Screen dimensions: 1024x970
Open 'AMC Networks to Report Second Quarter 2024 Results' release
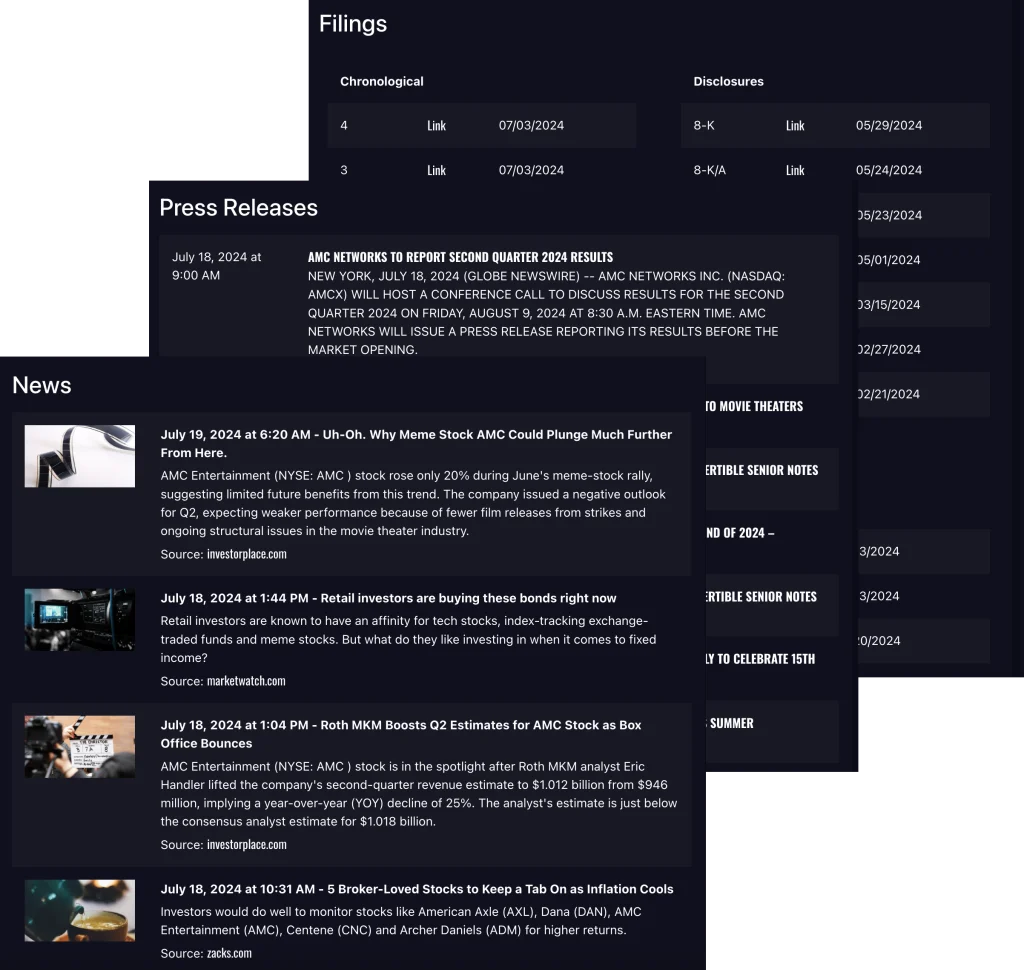tap(460, 257)
